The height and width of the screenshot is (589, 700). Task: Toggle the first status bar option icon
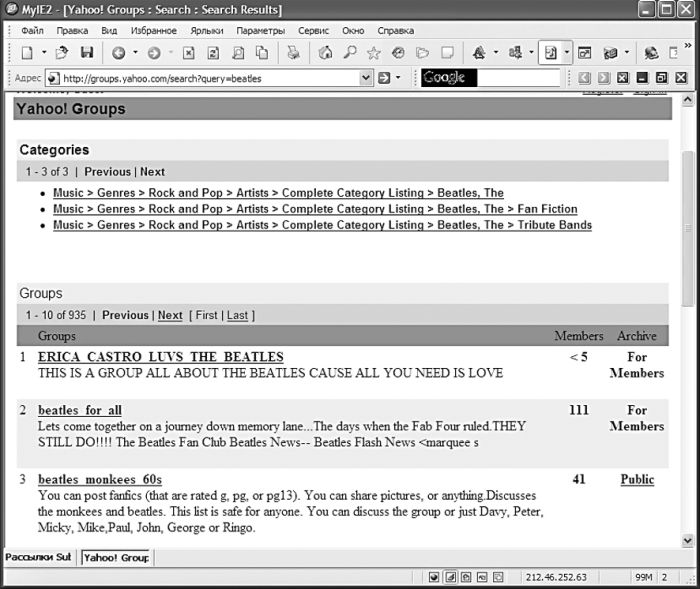pos(434,577)
